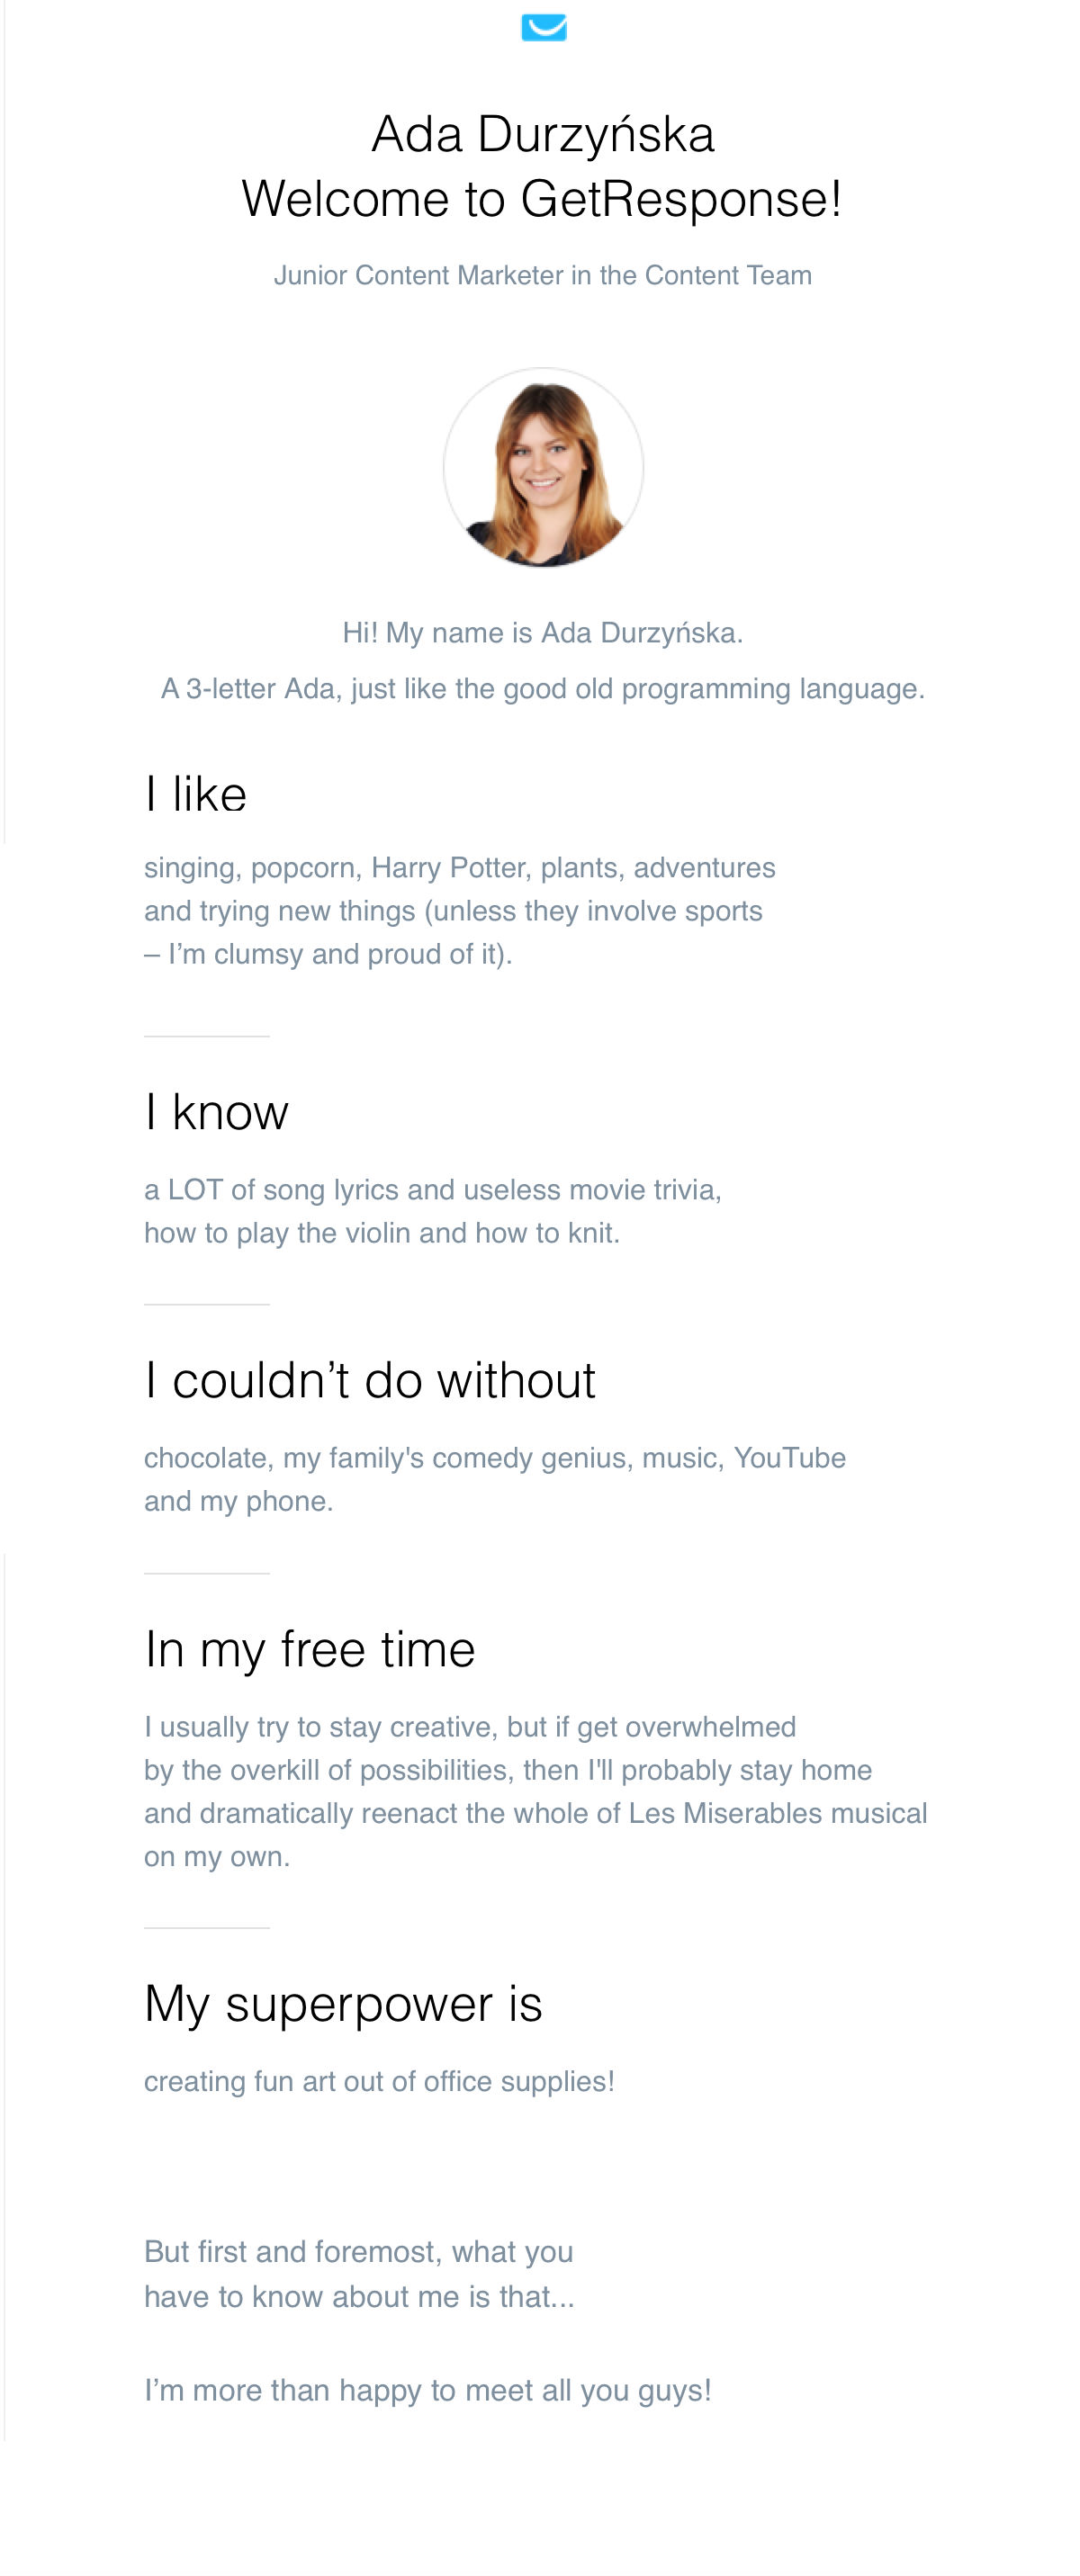This screenshot has height=2576, width=1080.
Task: Click the "I couldn't do without" heading
Action: 370,1380
